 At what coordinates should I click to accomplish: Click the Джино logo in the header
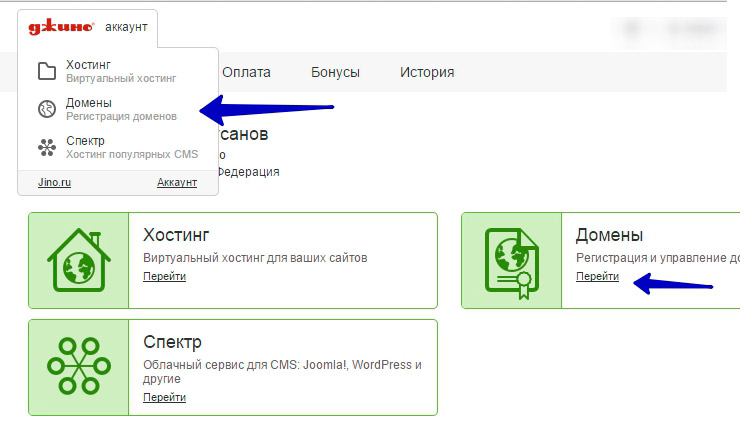61,27
